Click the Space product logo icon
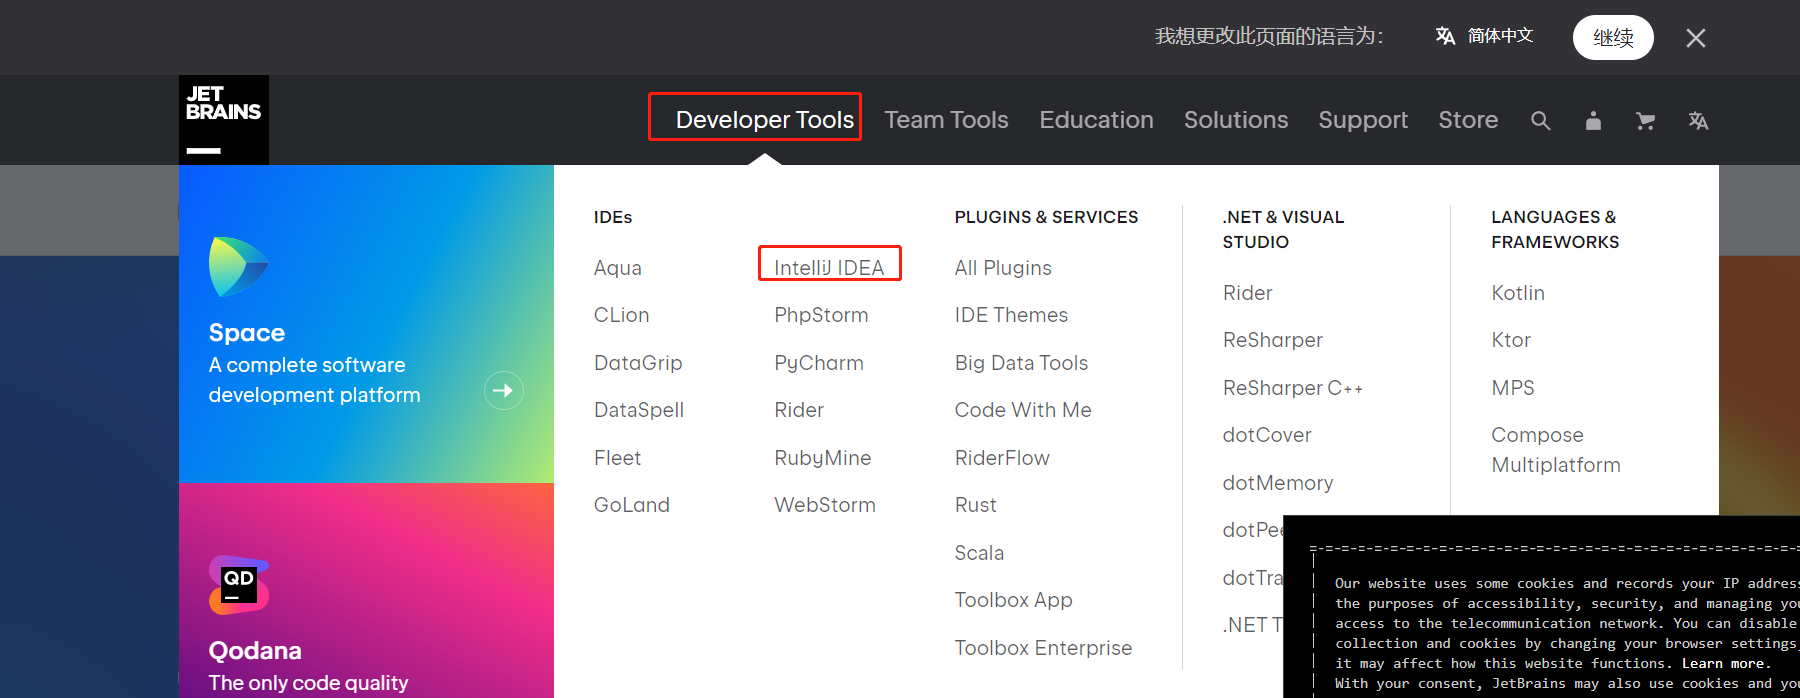Screen dimensions: 1800x698 click(x=238, y=267)
